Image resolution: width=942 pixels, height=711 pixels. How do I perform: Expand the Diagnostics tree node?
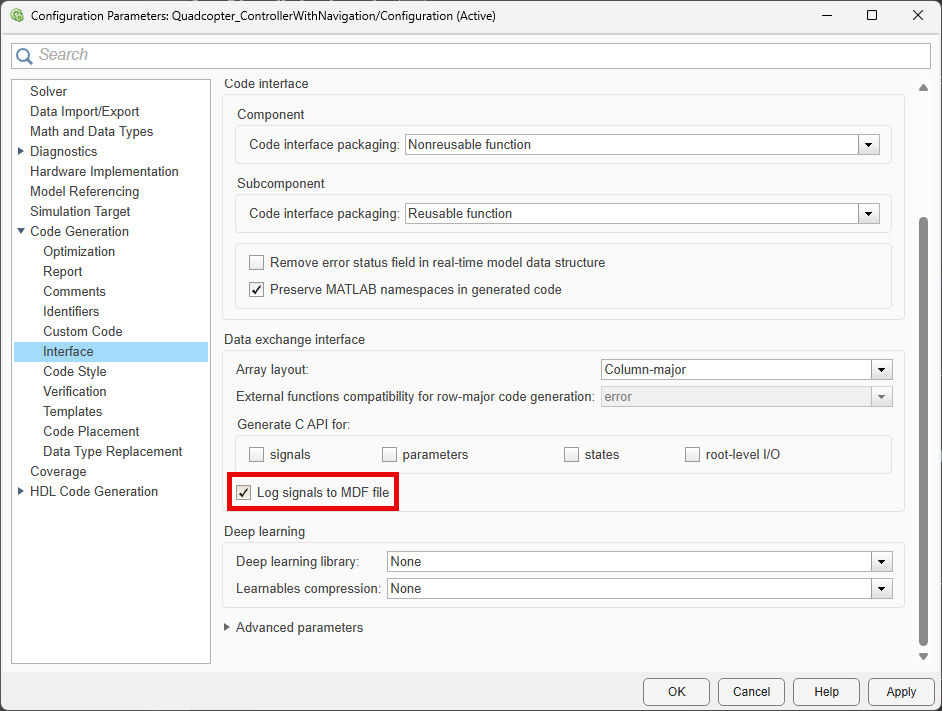coord(20,151)
